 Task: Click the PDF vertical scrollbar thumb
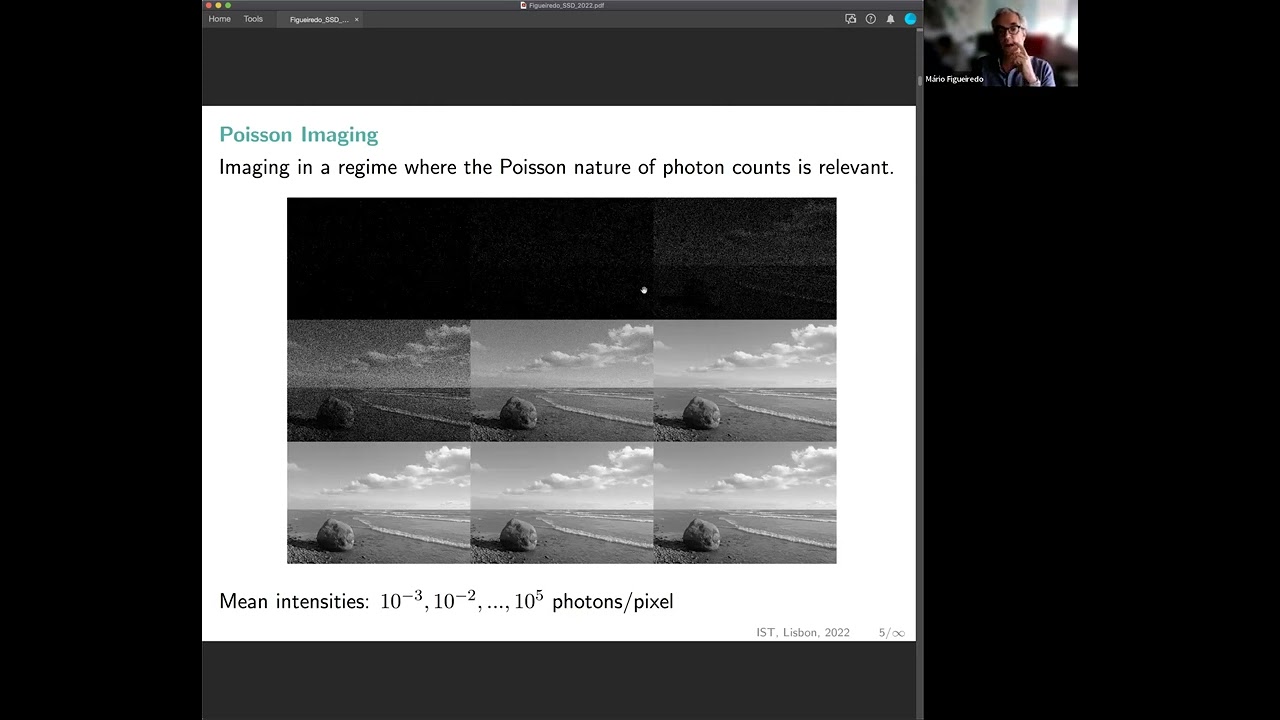[919, 80]
